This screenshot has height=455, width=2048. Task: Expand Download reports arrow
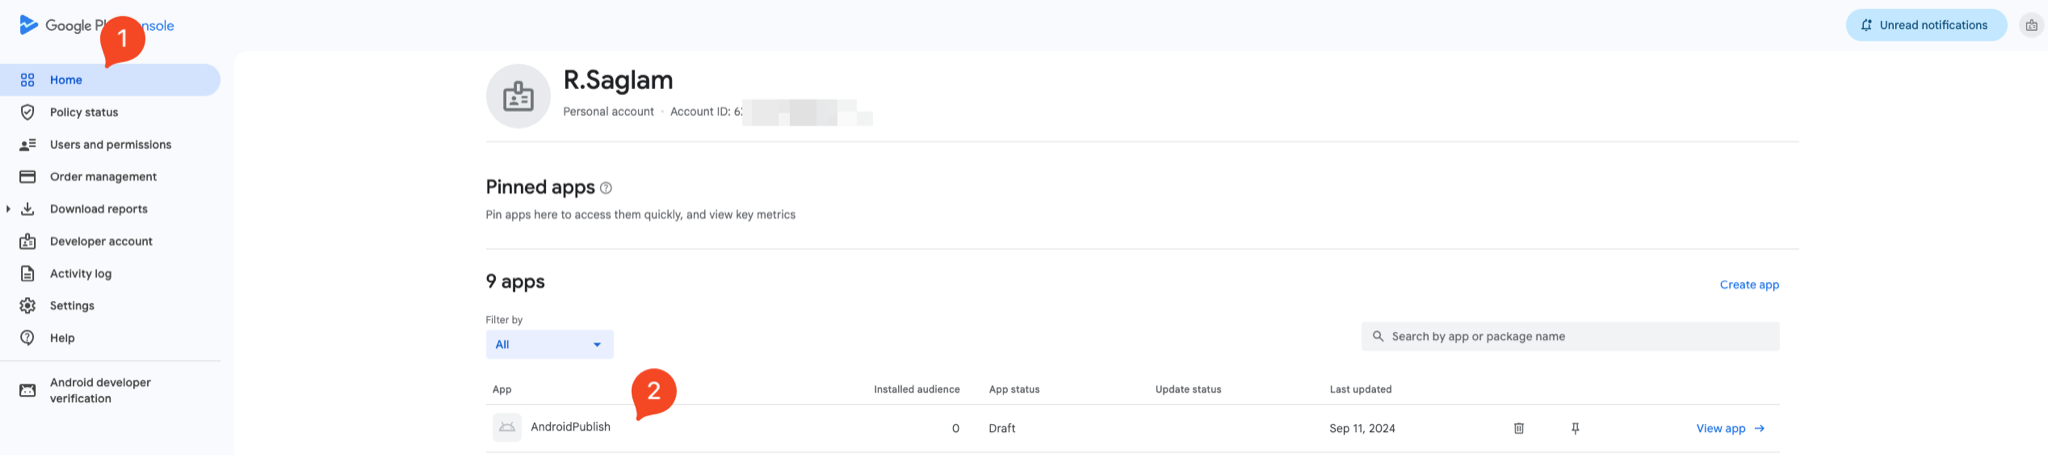click(8, 209)
